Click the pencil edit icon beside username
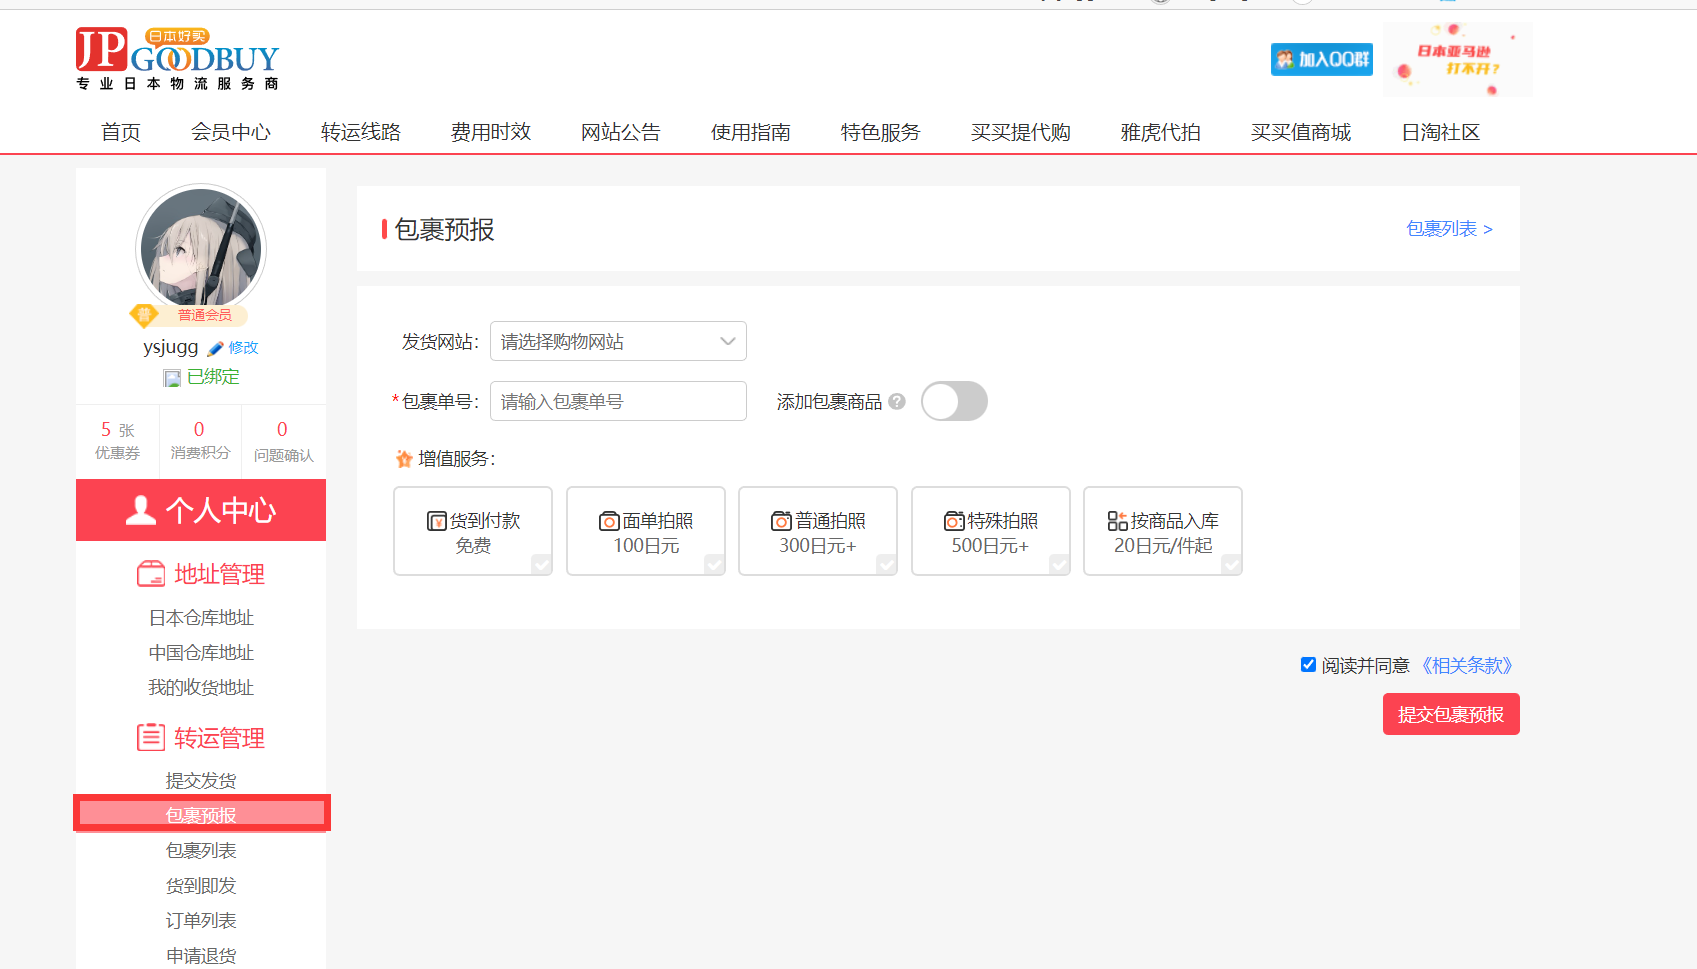Viewport: 1697px width, 969px height. pyautogui.click(x=215, y=348)
